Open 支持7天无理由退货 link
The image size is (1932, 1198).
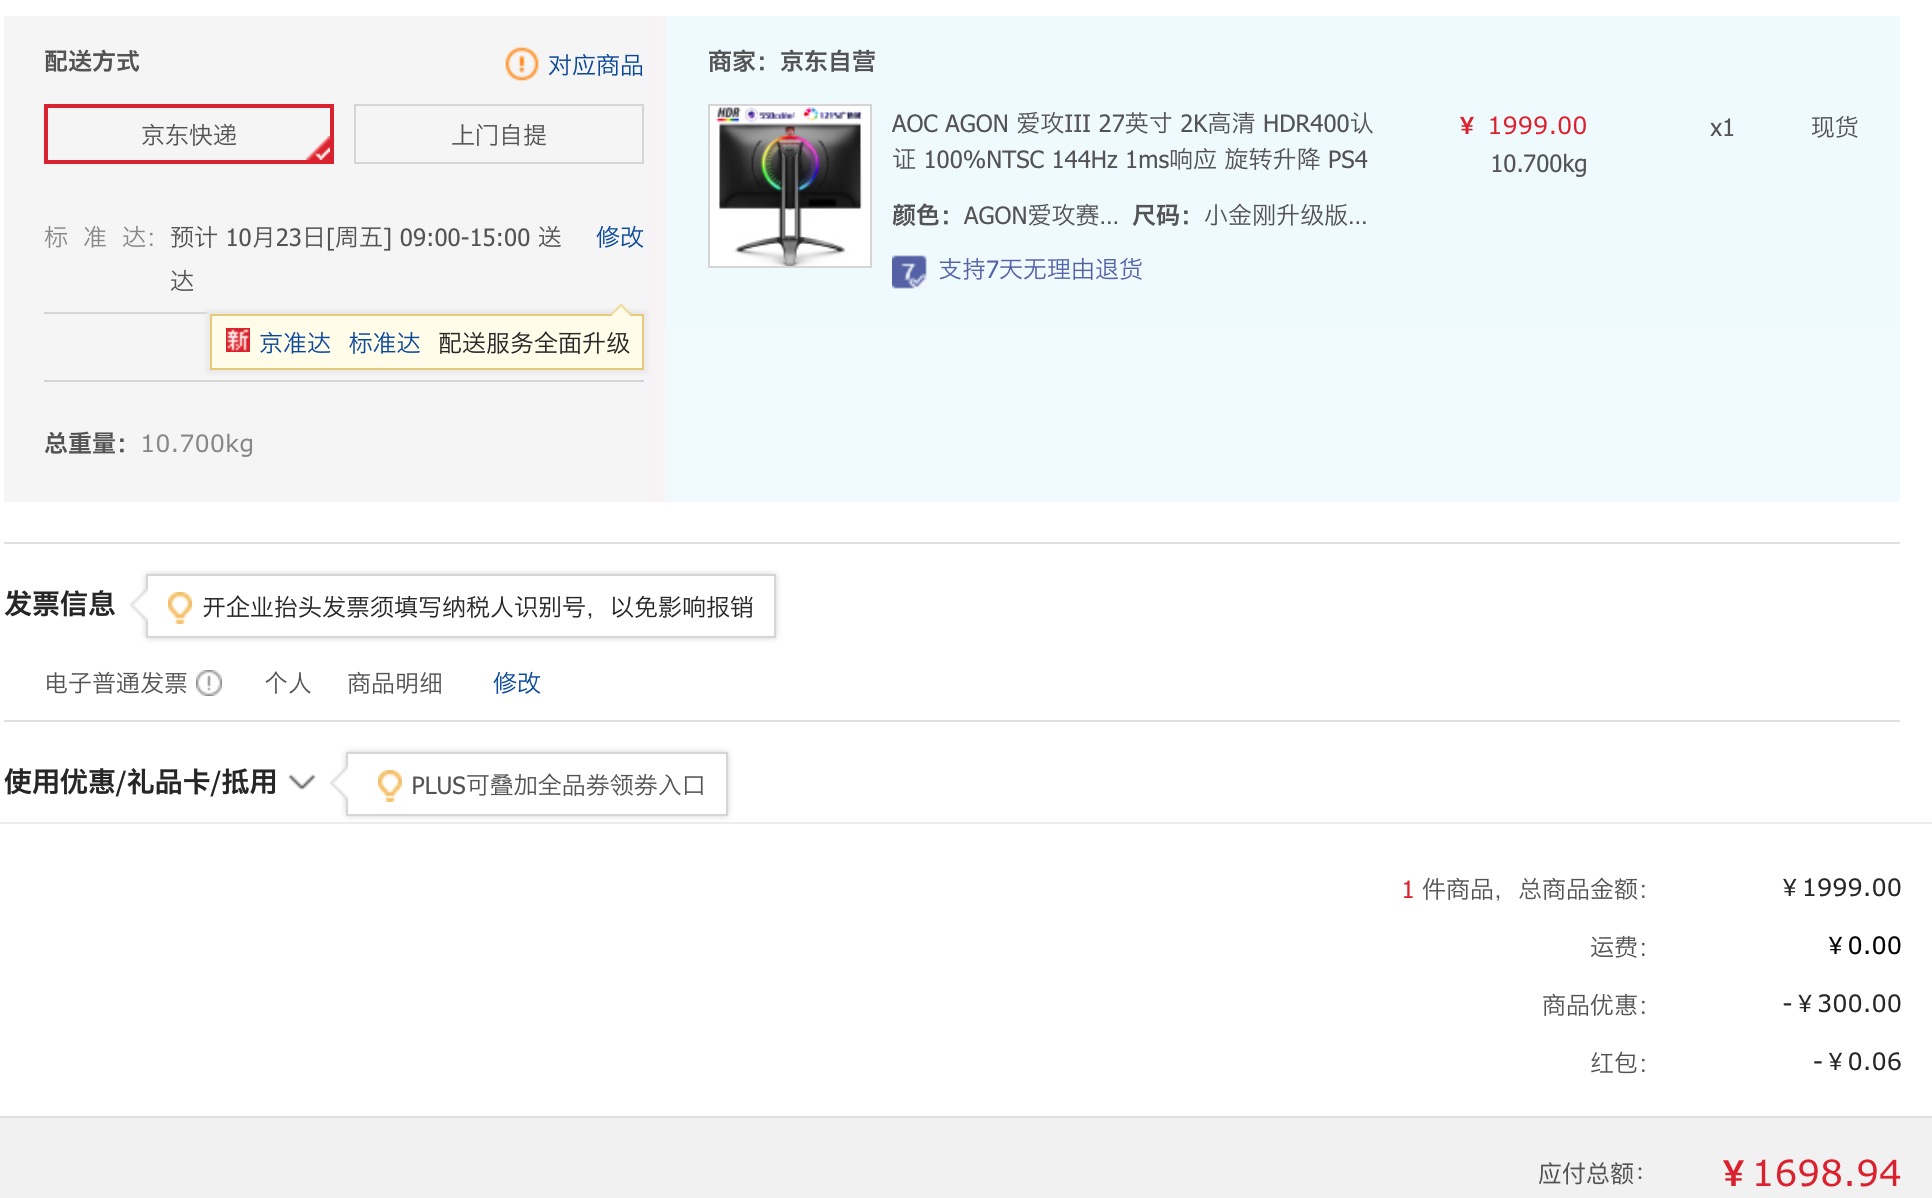1040,270
